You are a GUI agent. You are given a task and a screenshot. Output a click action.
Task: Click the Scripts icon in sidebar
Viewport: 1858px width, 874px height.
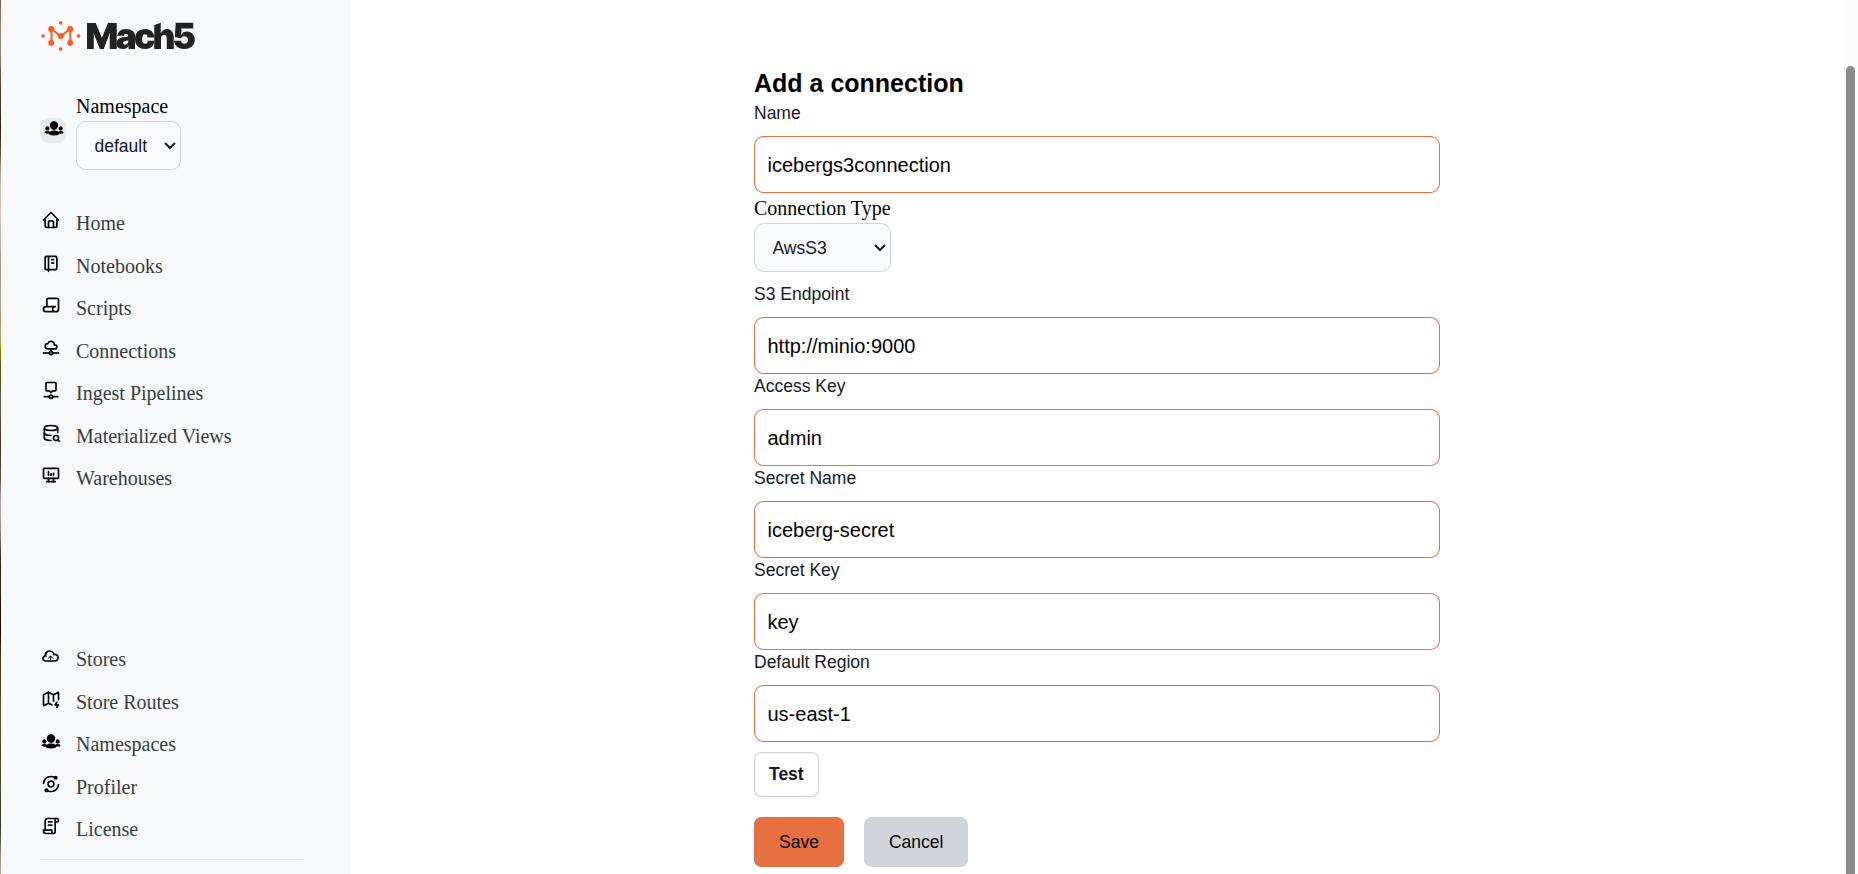pos(51,306)
